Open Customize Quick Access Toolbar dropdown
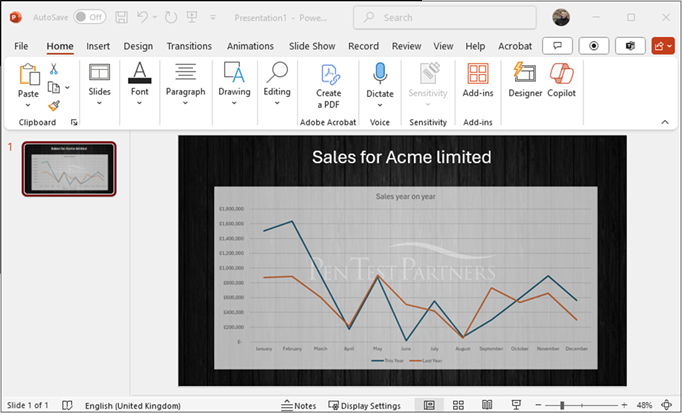 point(213,17)
